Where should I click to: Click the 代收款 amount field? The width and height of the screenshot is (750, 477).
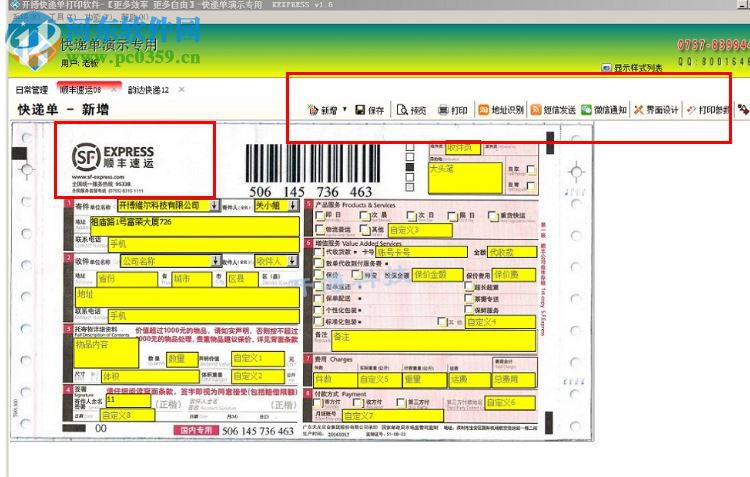pos(512,252)
